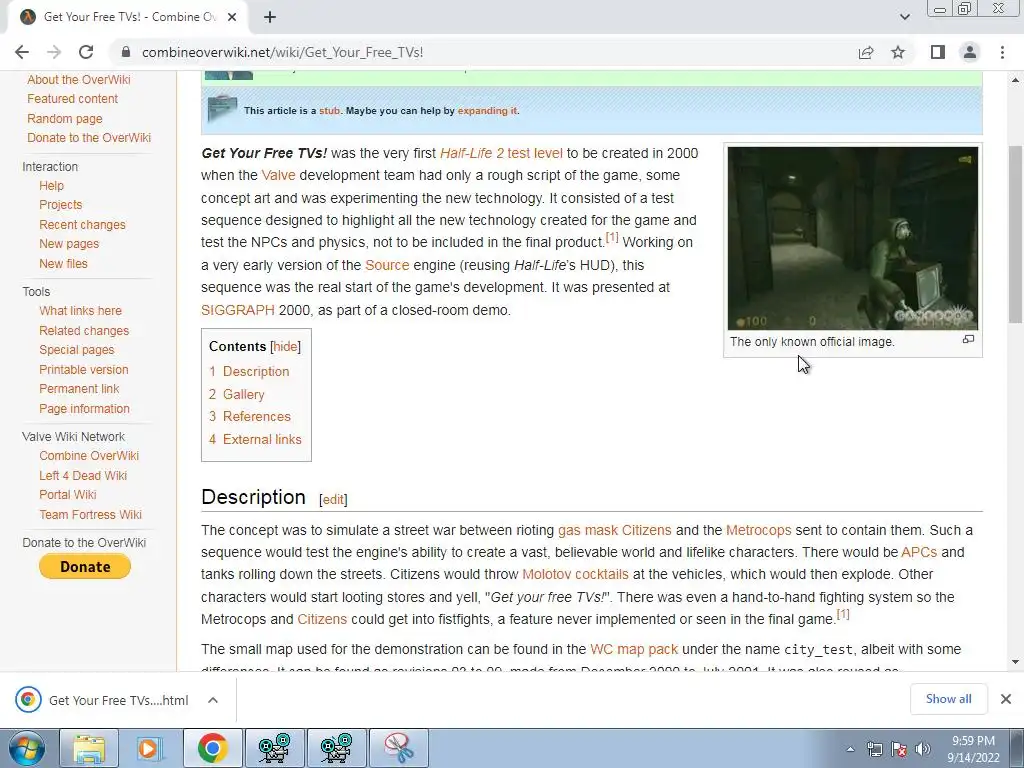Image resolution: width=1024 pixels, height=768 pixels.
Task: Open What links here tool
Action: (80, 311)
